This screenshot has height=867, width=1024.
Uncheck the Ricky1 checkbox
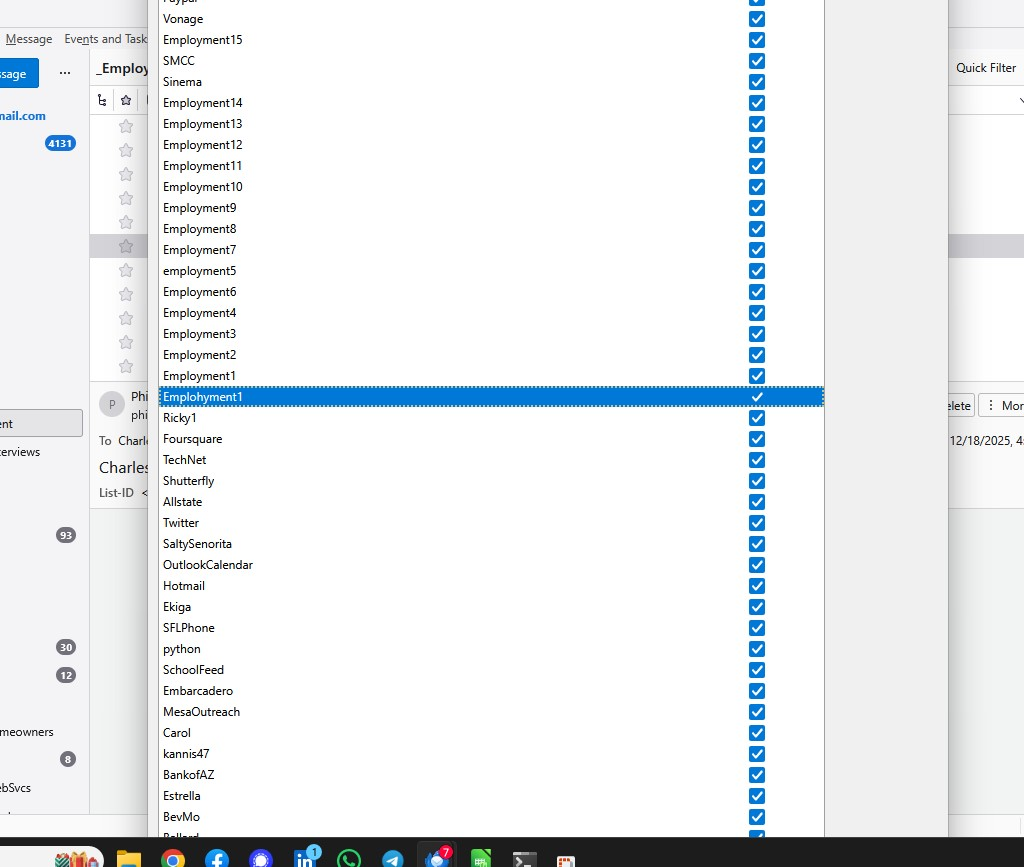click(757, 418)
